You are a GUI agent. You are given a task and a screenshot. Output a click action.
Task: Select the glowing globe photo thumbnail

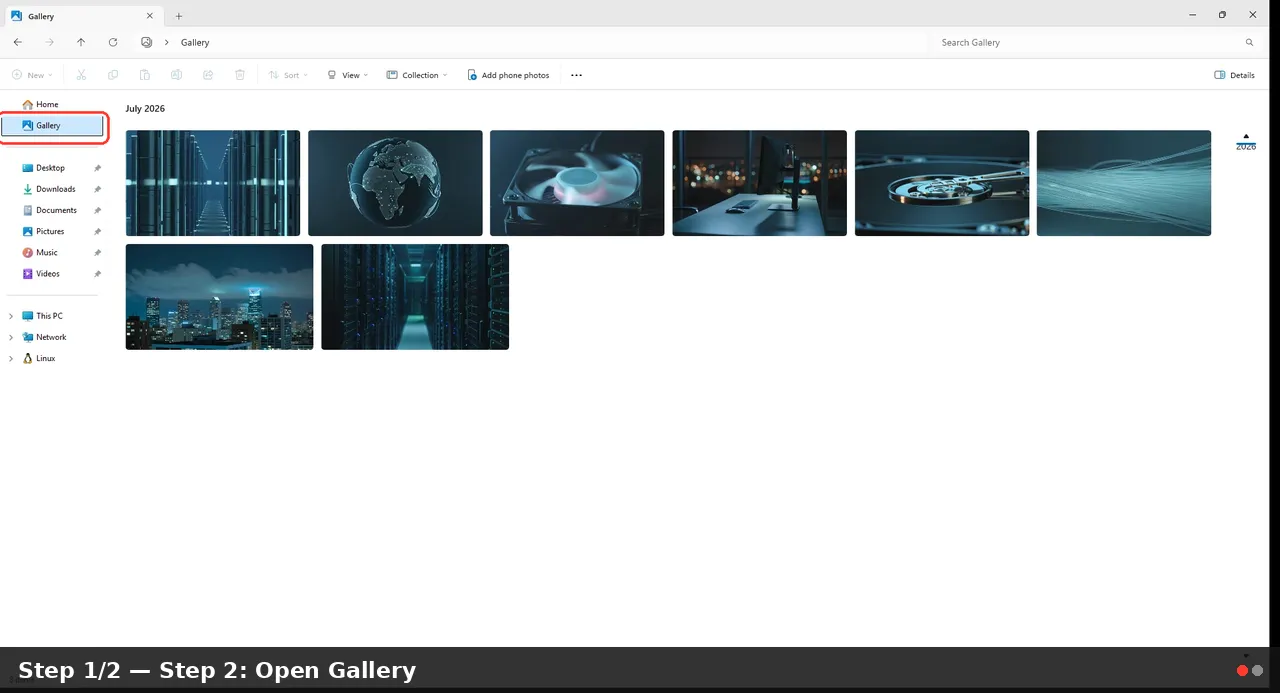pos(395,183)
